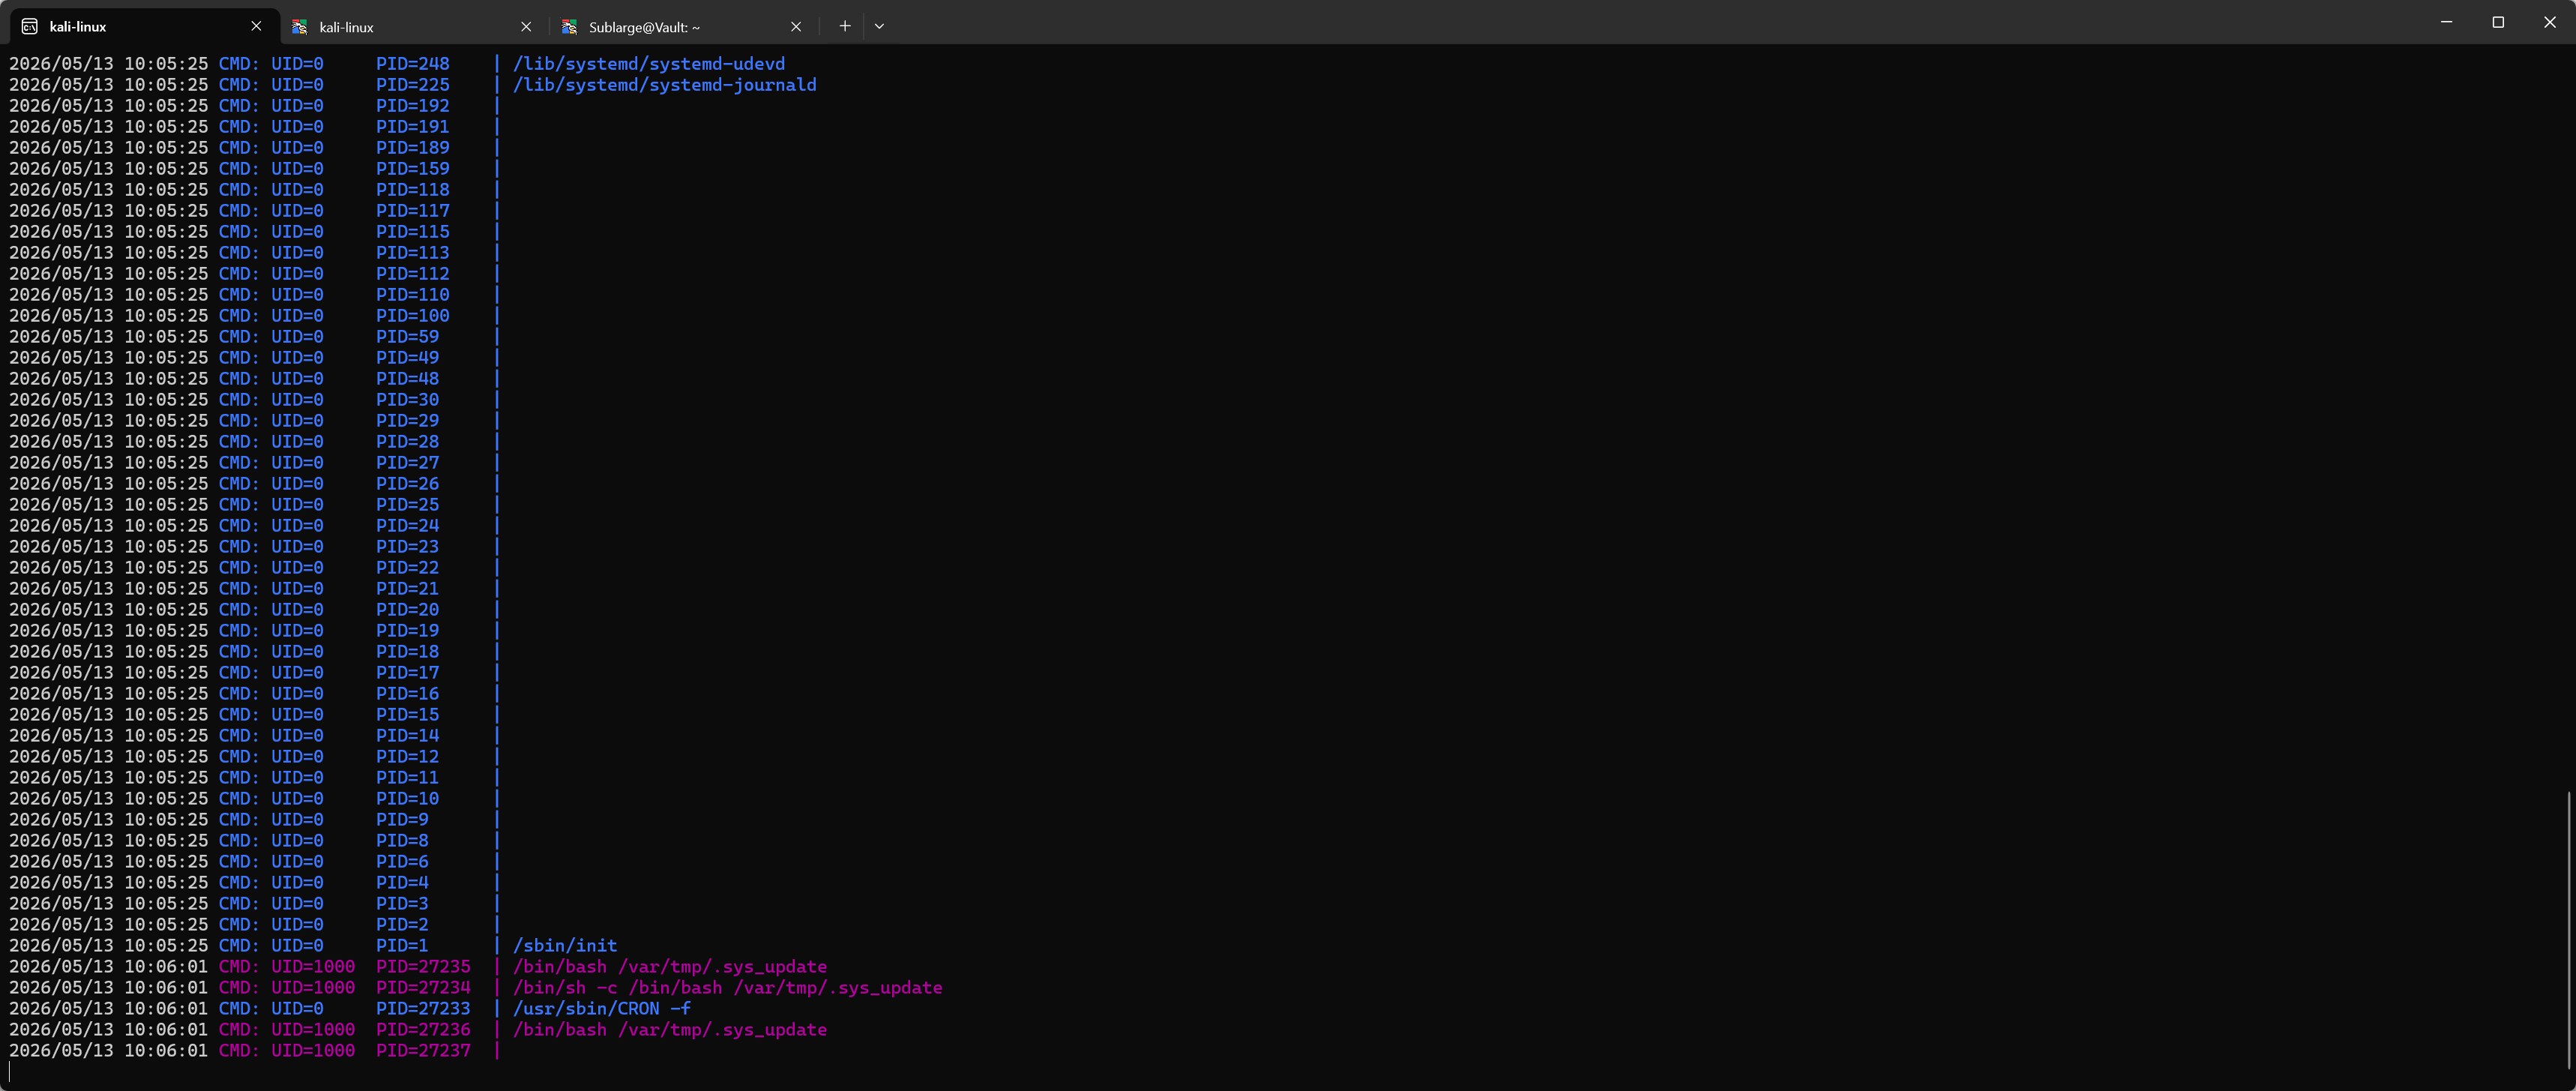Open the new tab profile dropdown

coord(879,27)
